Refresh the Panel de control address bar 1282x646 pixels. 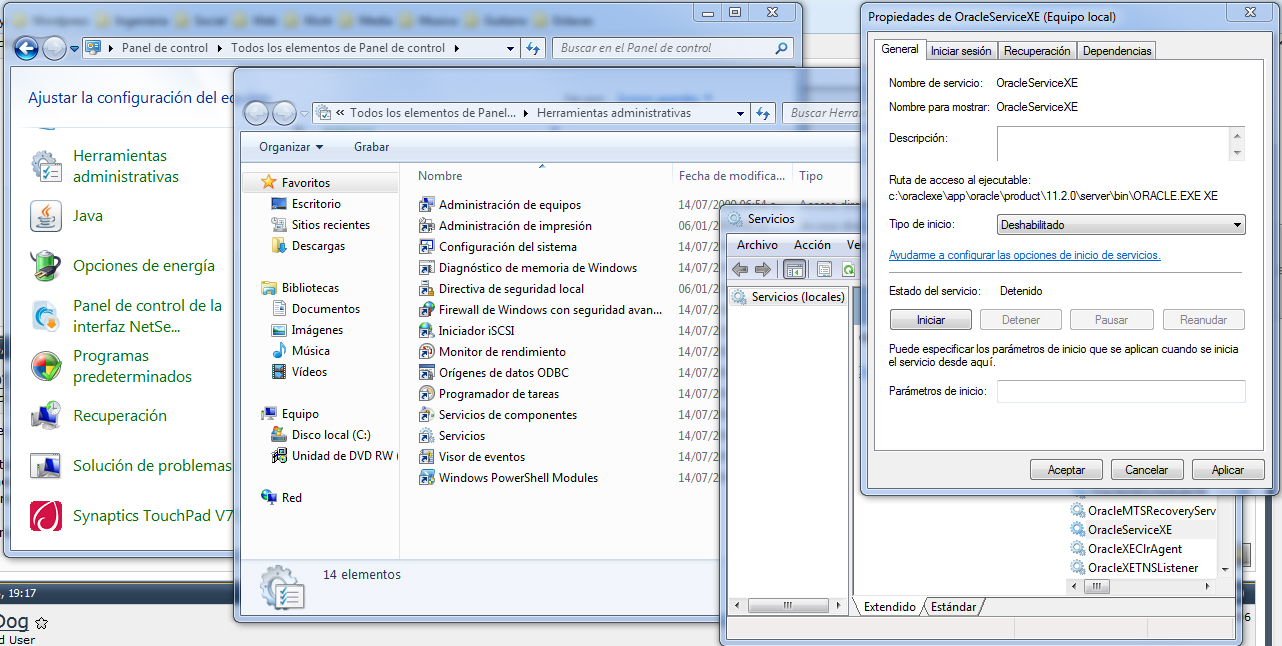pos(533,48)
